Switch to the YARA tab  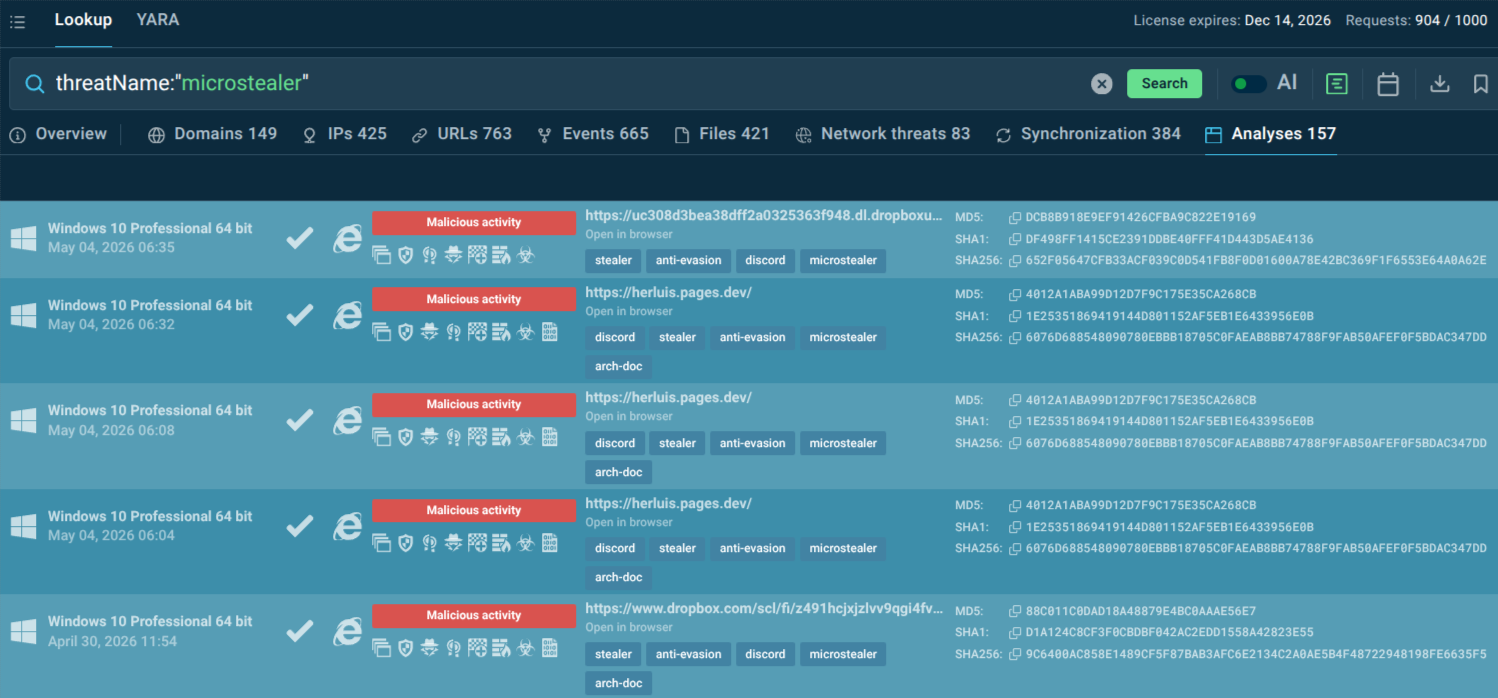(x=158, y=20)
